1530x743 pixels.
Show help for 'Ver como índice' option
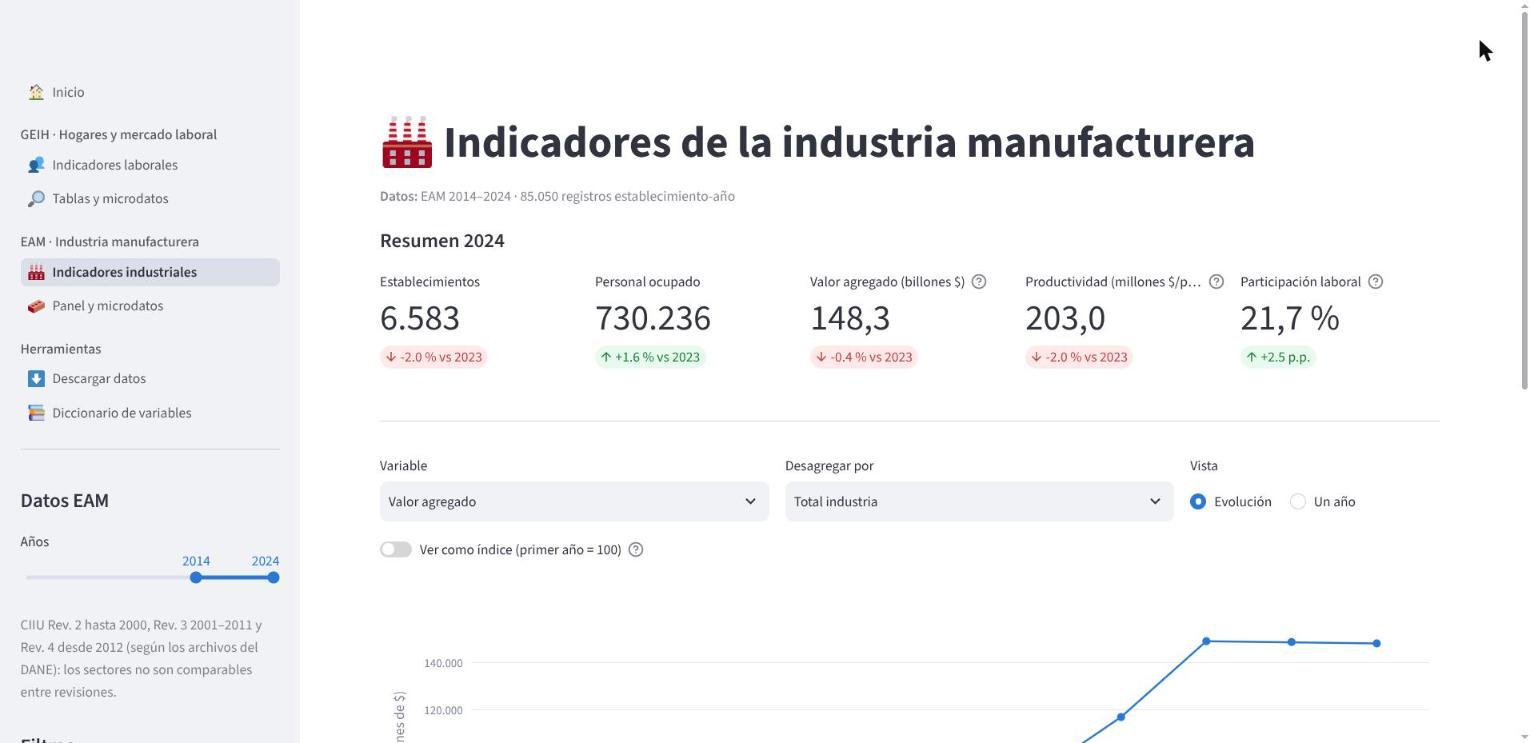[x=635, y=549]
